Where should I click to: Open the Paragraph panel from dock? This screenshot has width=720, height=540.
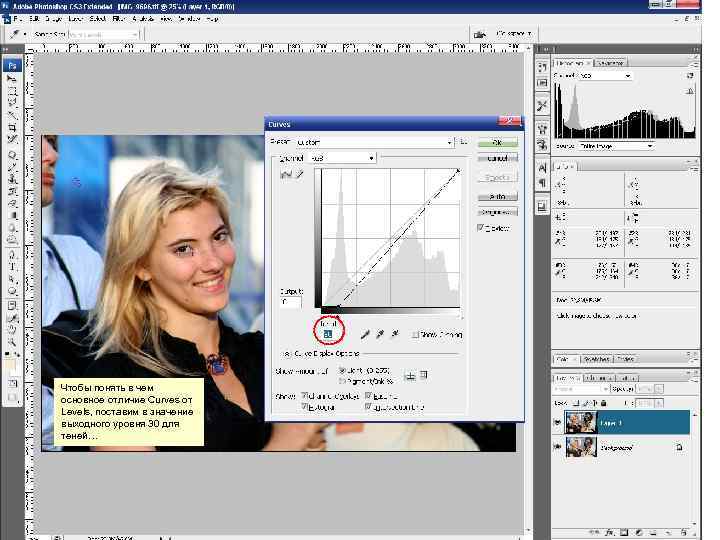tap(542, 183)
